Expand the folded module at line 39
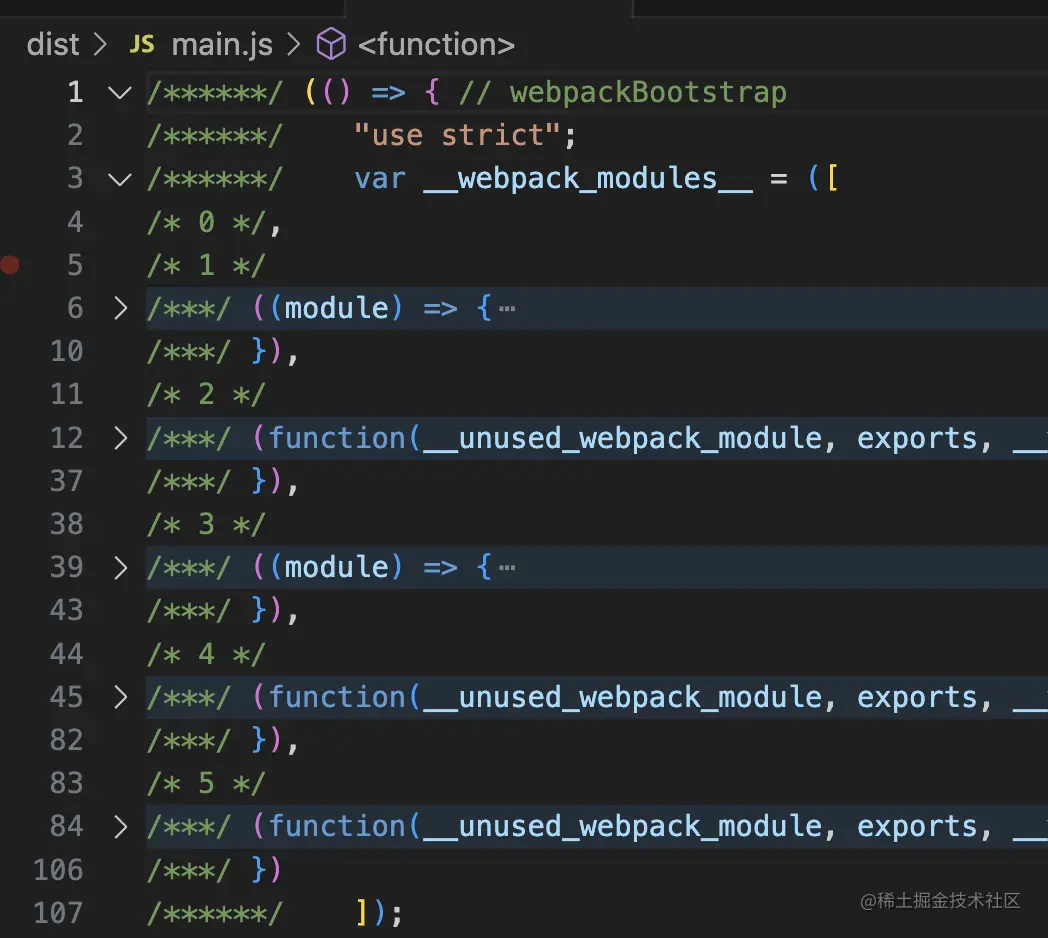Screen dimensions: 1048x938 click(x=120, y=568)
